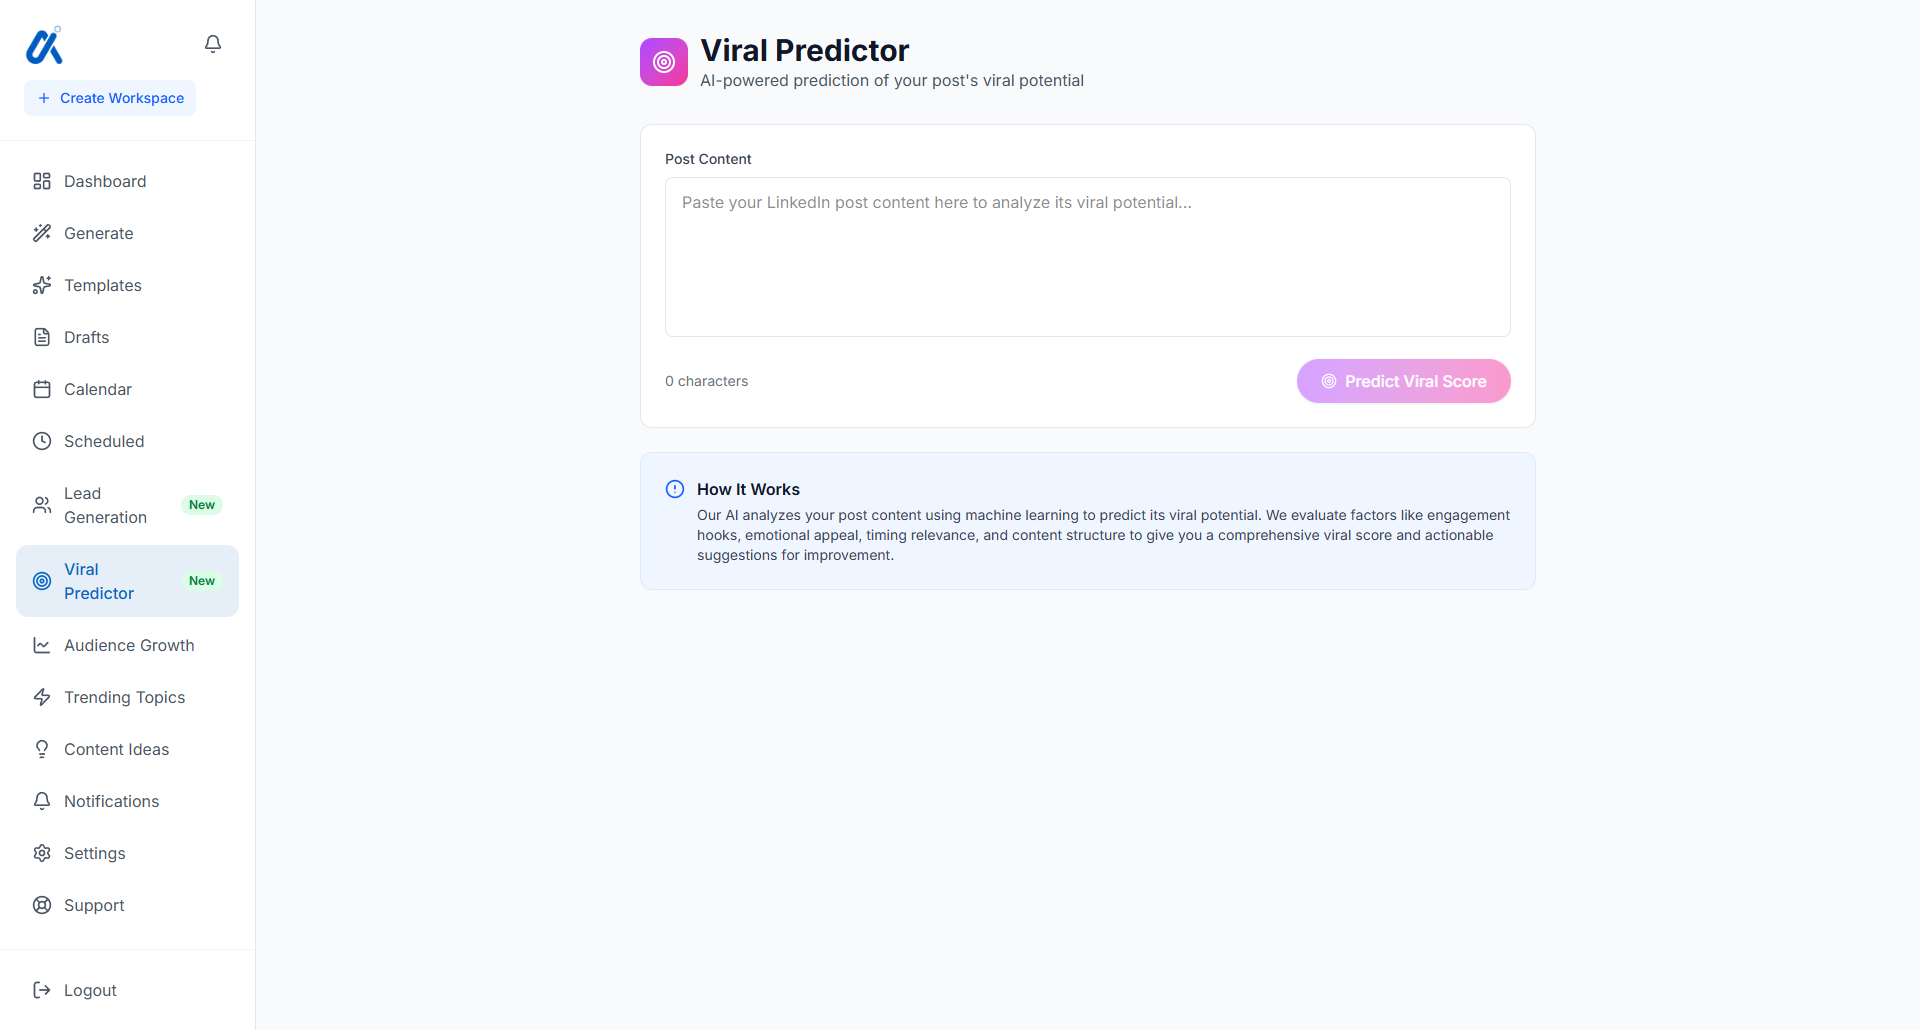Open the Generate tool from the sidebar
Viewport: 1920px width, 1030px height.
click(98, 233)
